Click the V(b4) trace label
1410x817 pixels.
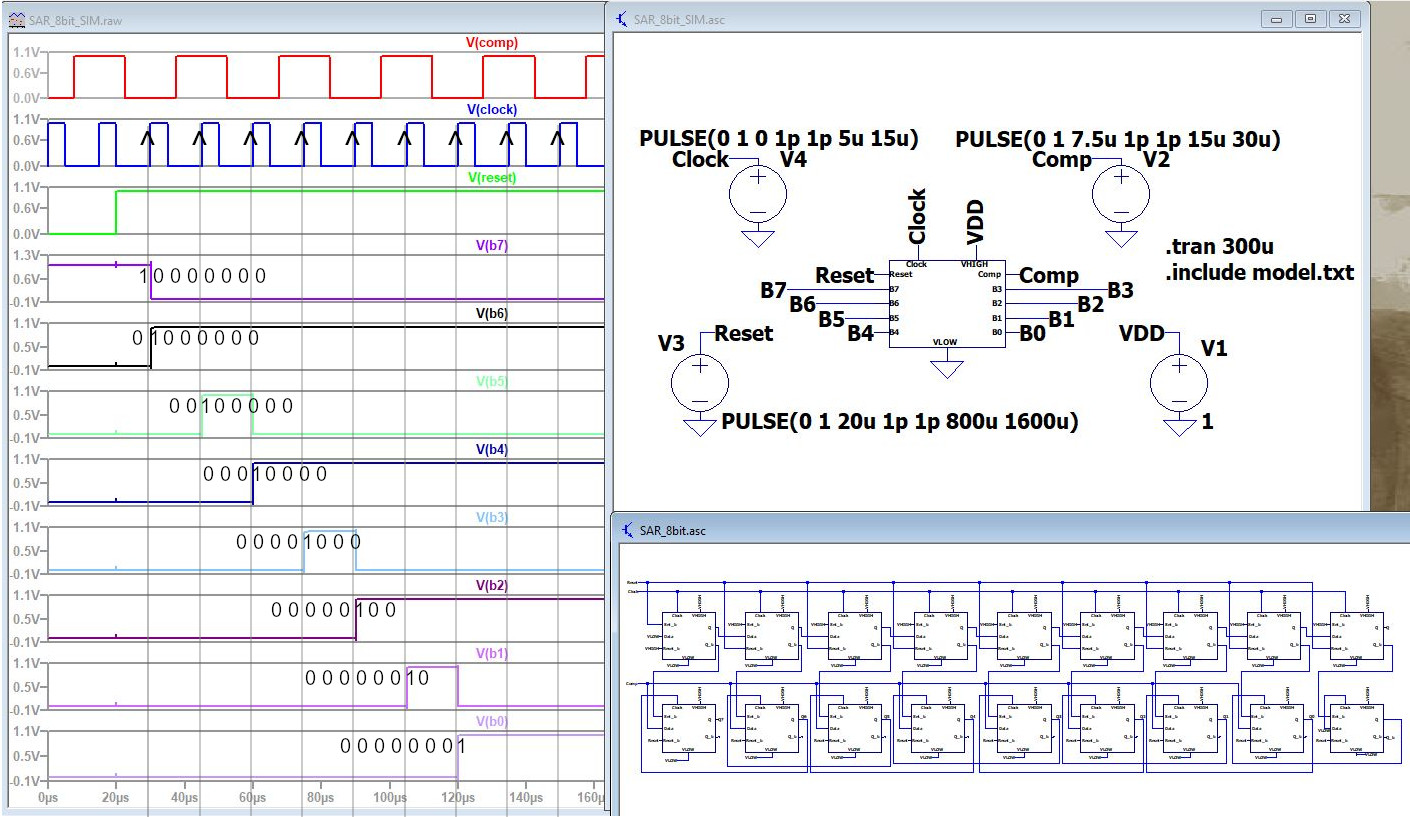click(491, 449)
